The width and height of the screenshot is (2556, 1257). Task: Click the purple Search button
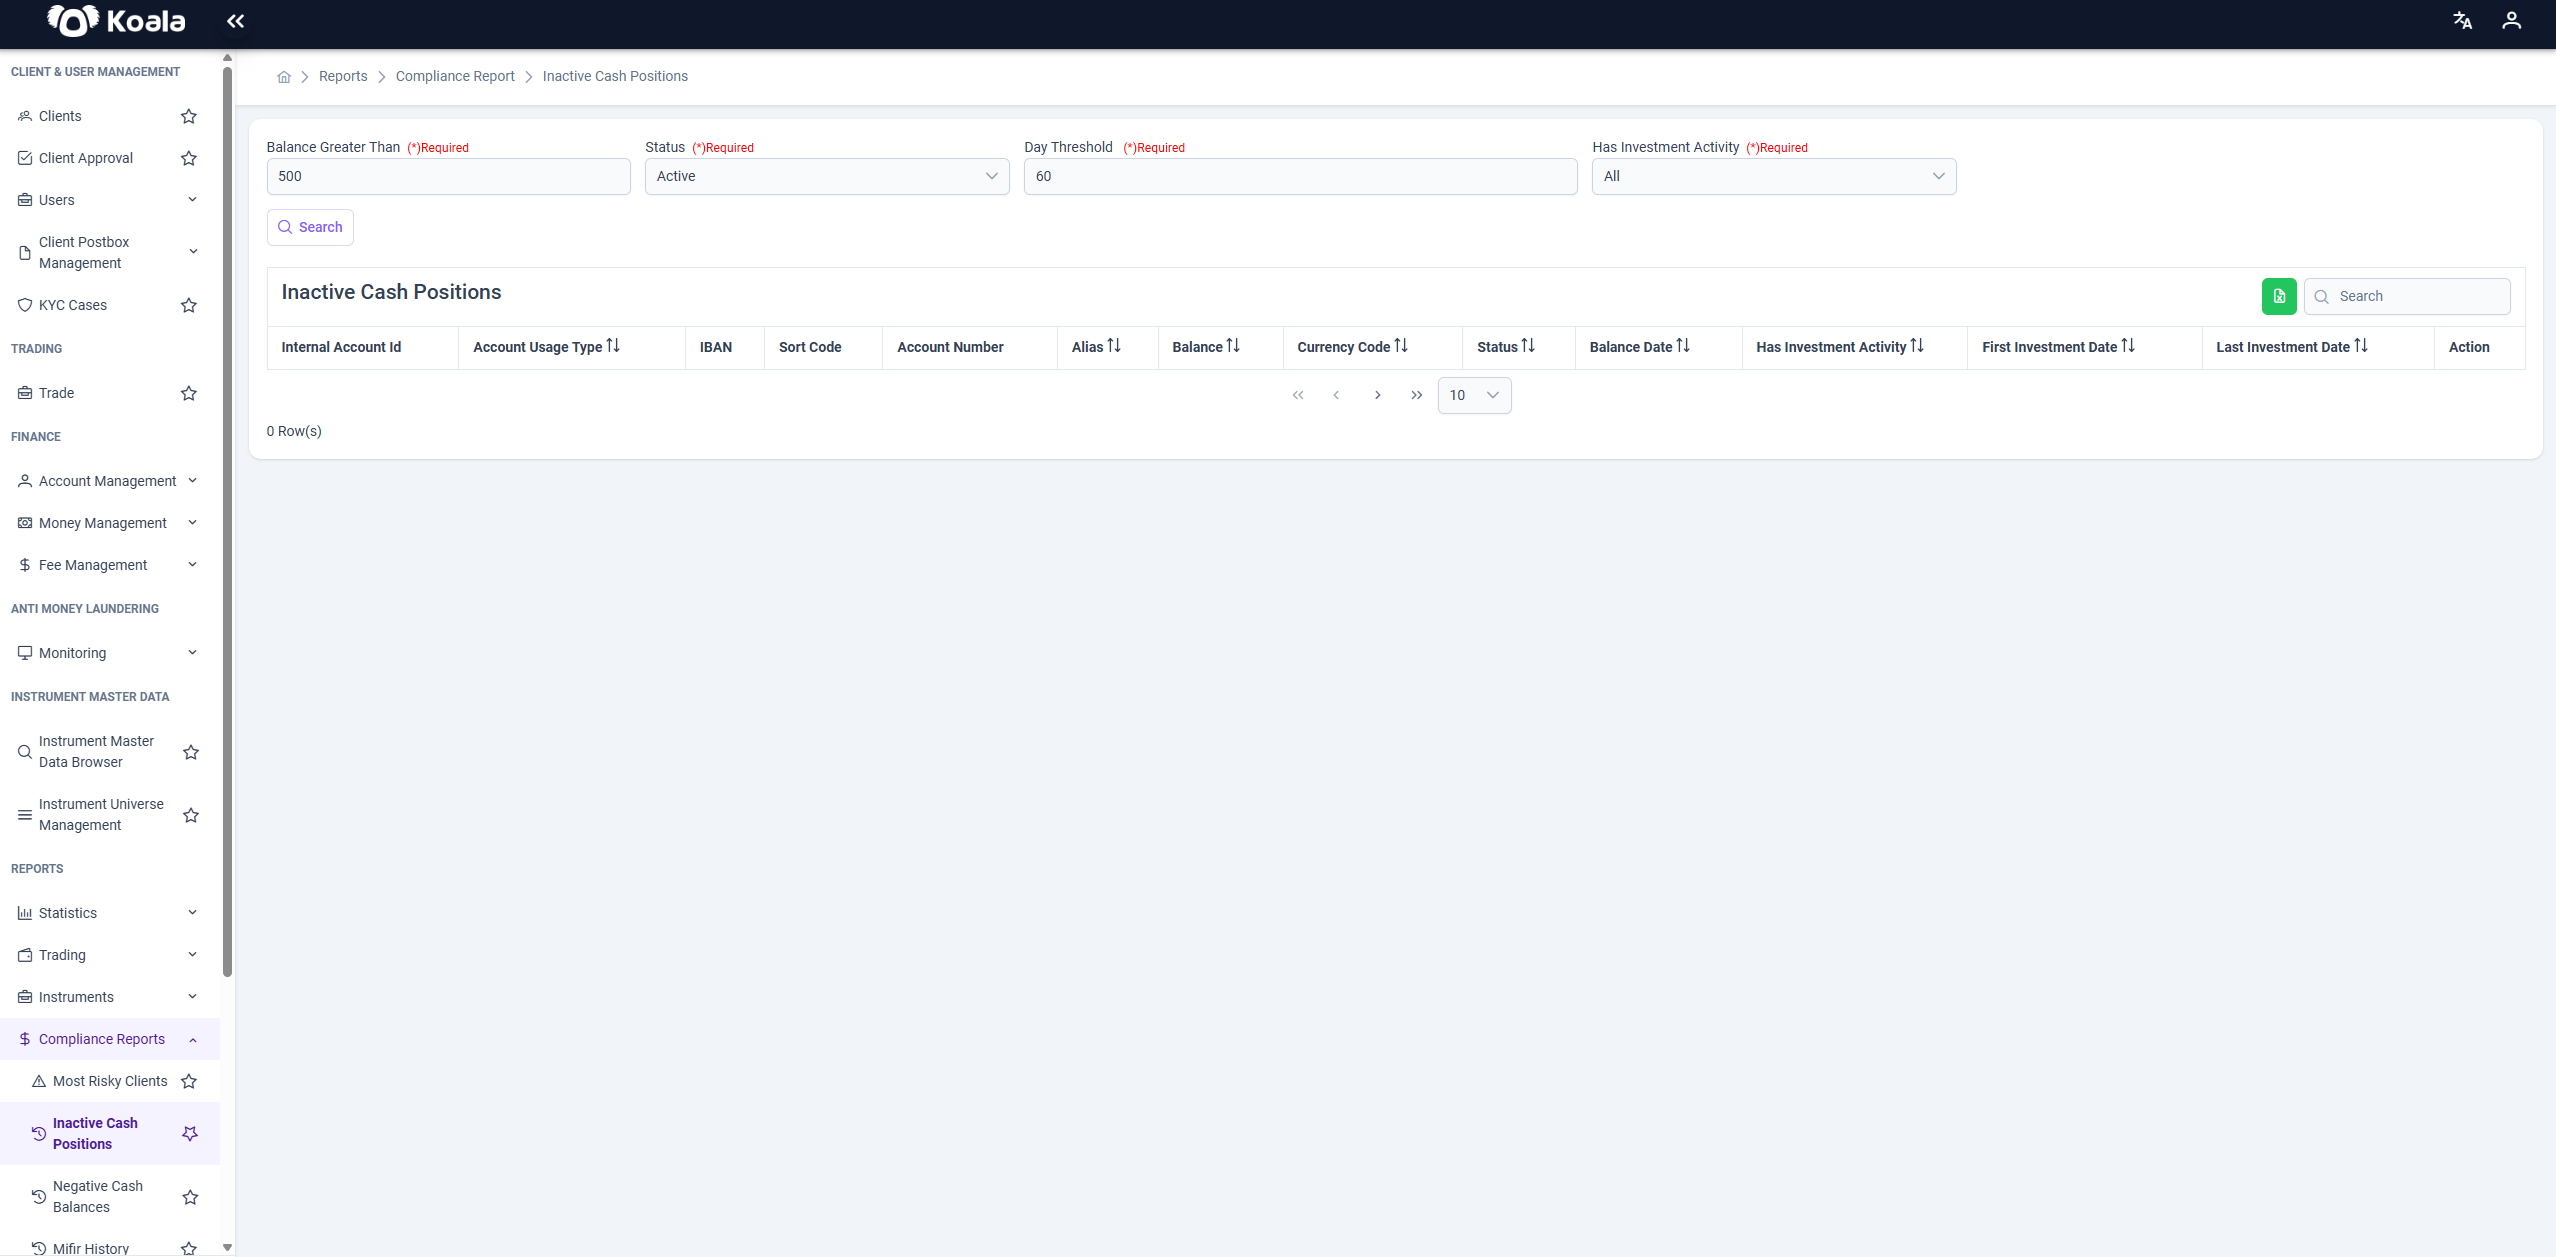[x=310, y=227]
